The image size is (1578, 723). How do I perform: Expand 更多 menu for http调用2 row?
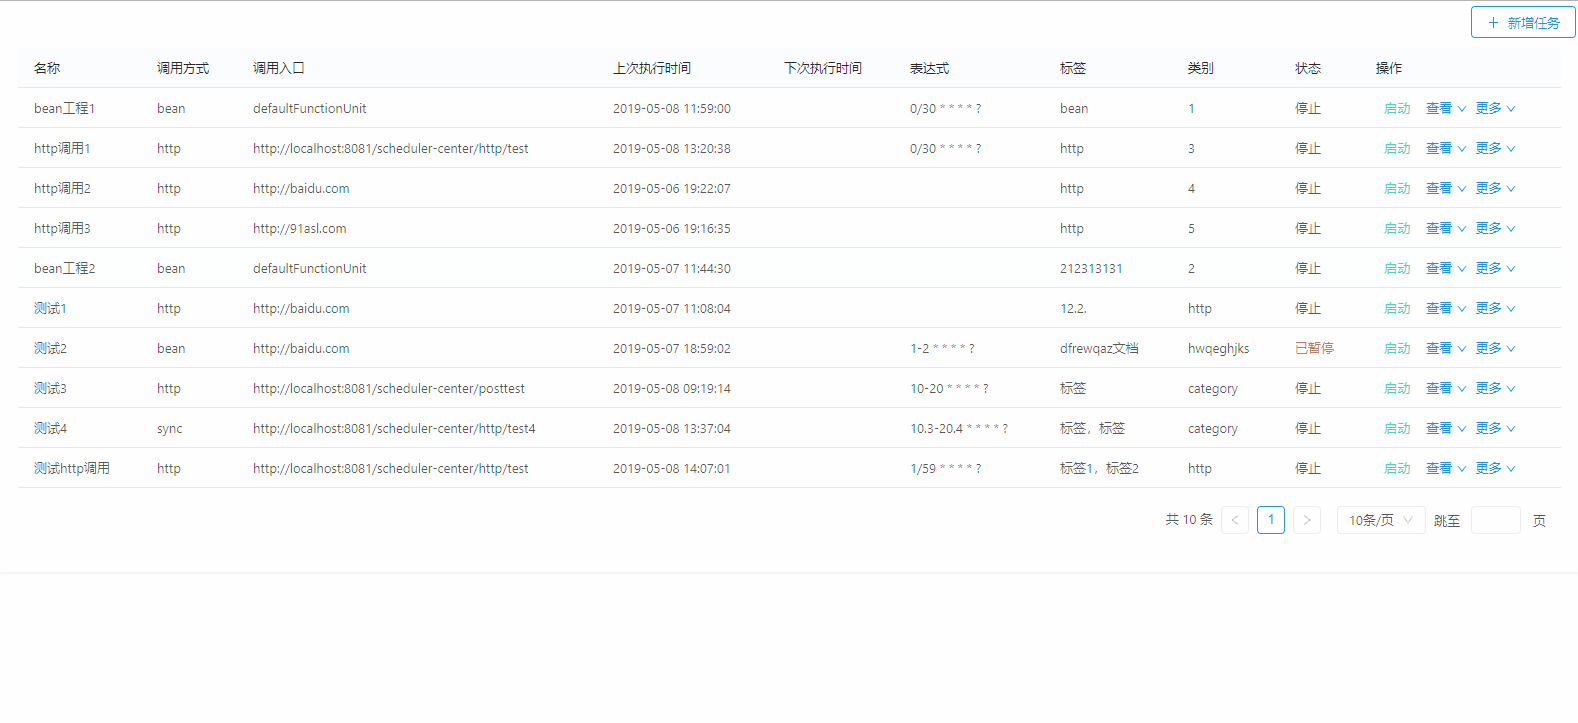point(1495,188)
